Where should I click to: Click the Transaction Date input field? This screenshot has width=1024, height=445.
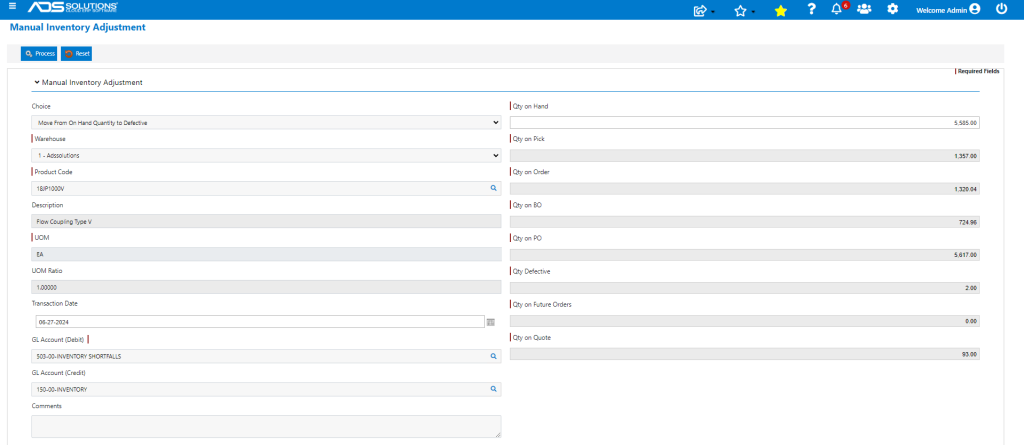tap(260, 321)
